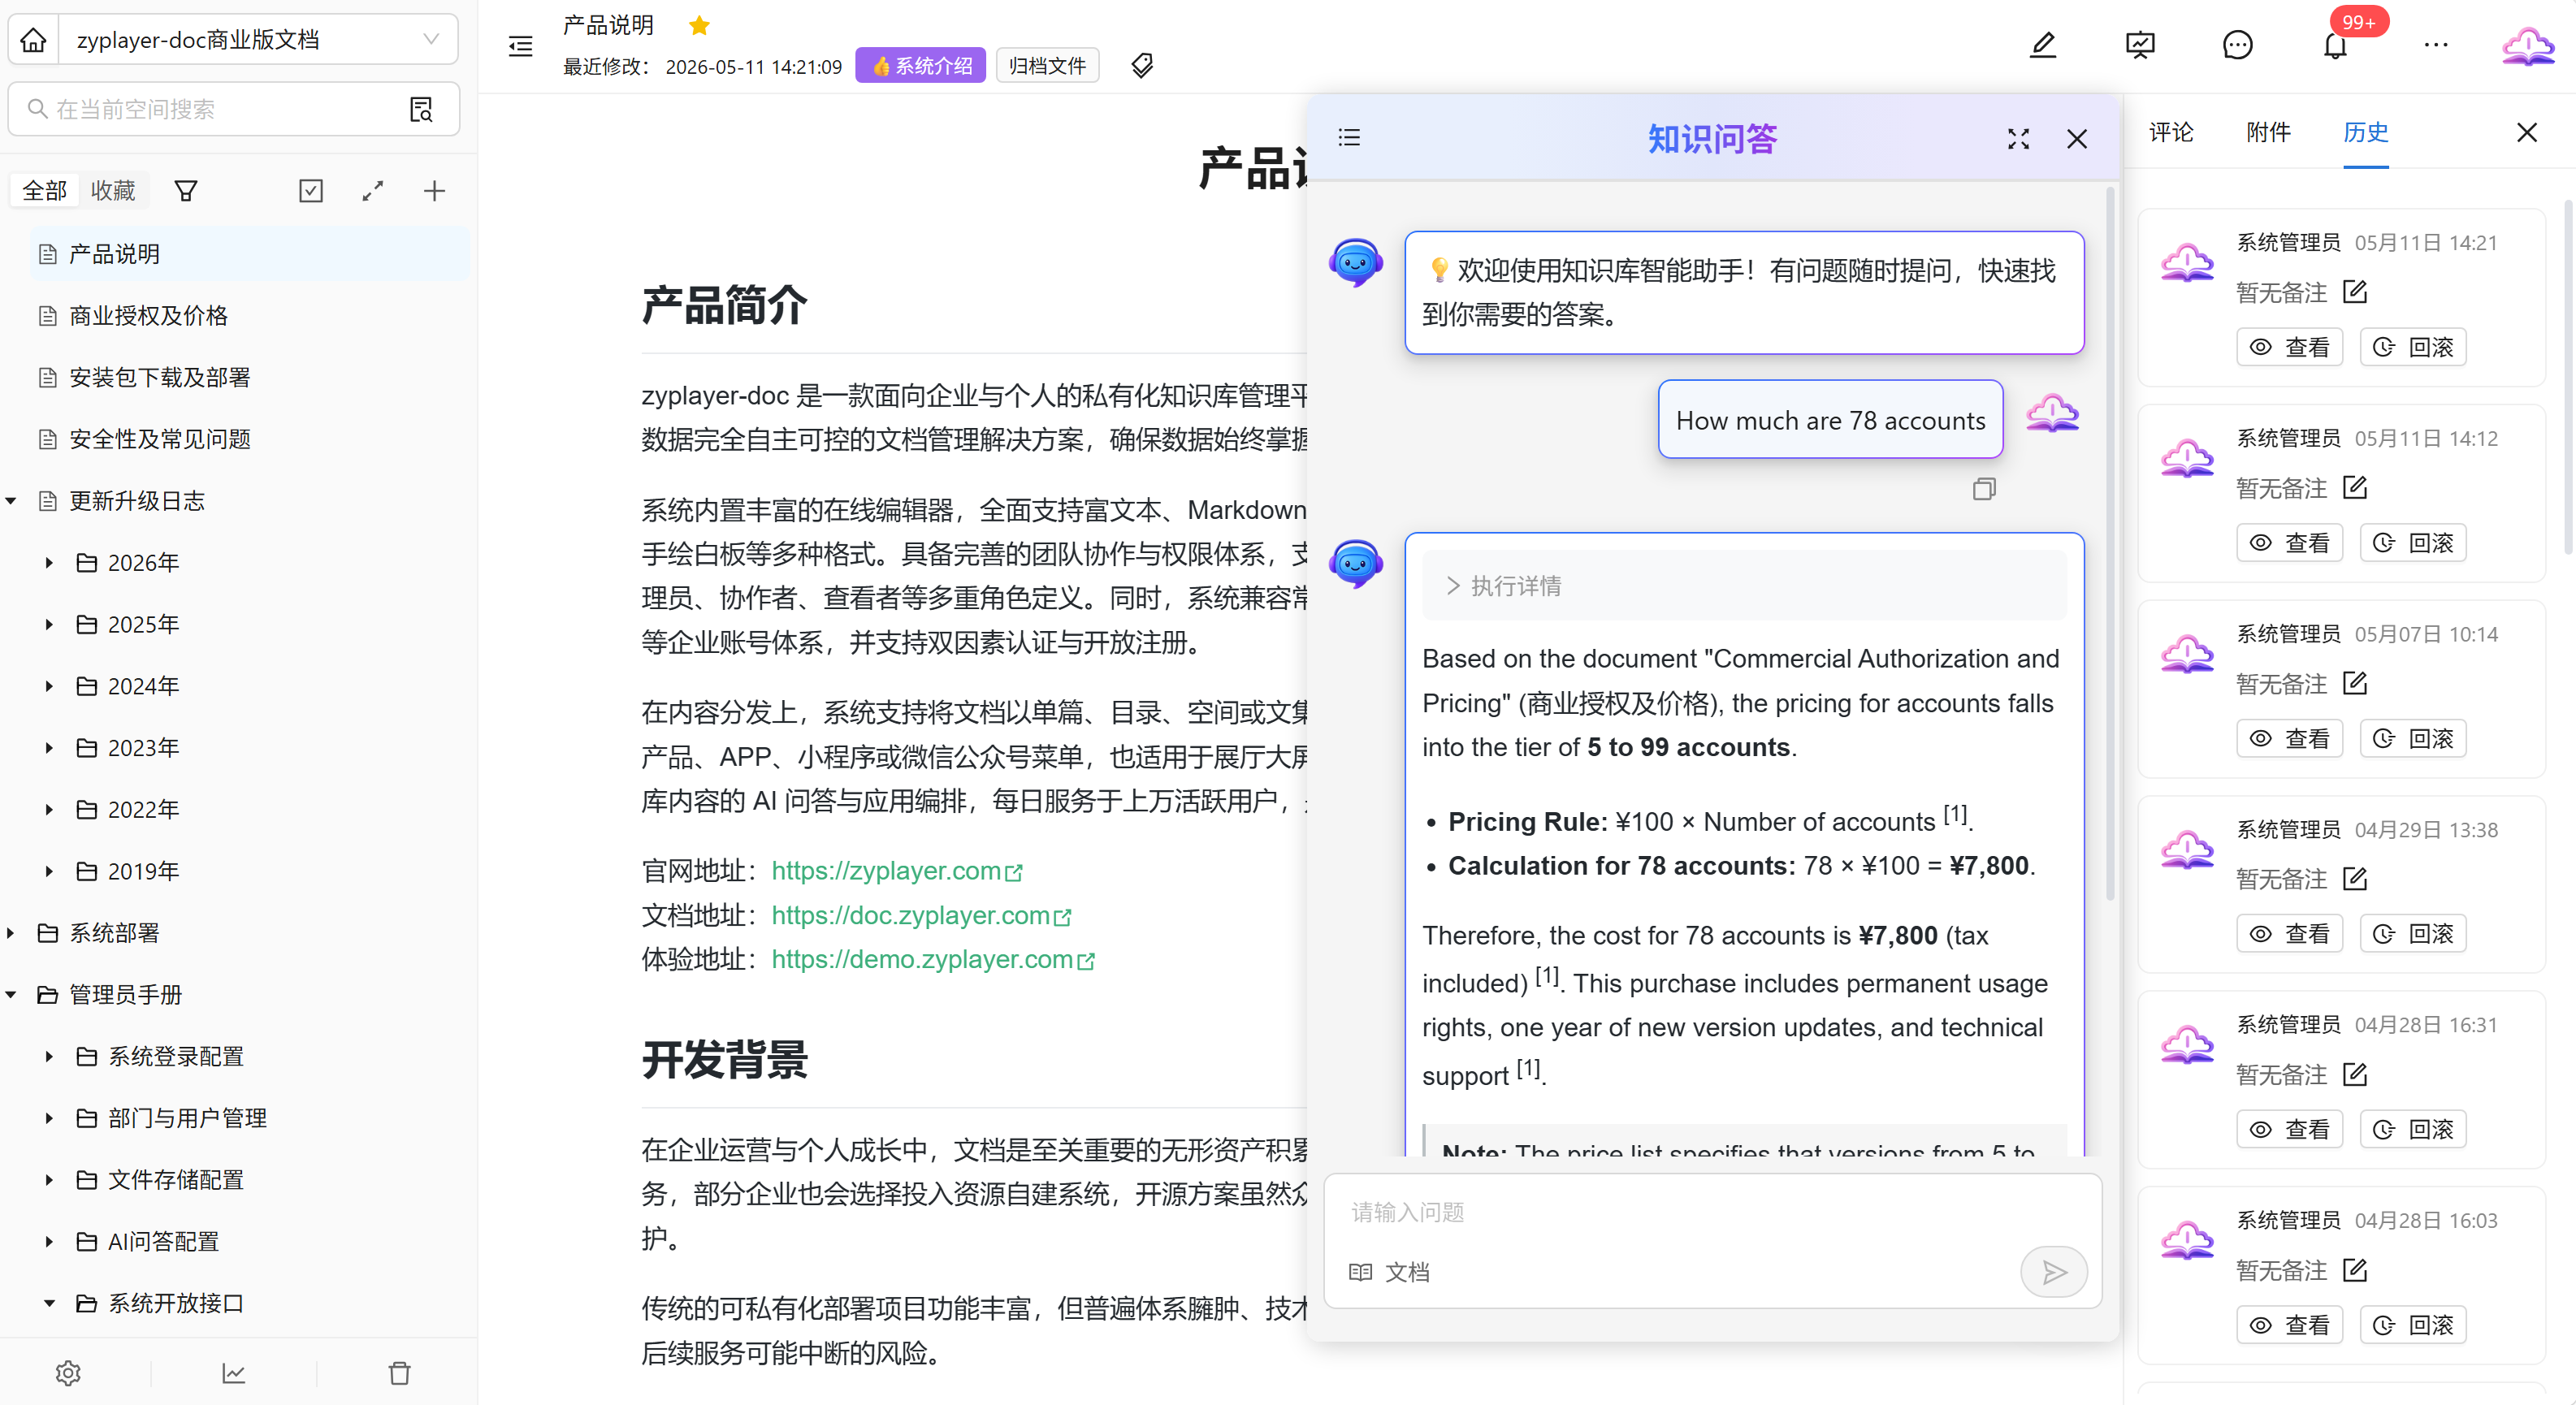View the 05月11日 14:12 history version
Viewport: 2576px width, 1405px height.
pyautogui.click(x=2289, y=543)
